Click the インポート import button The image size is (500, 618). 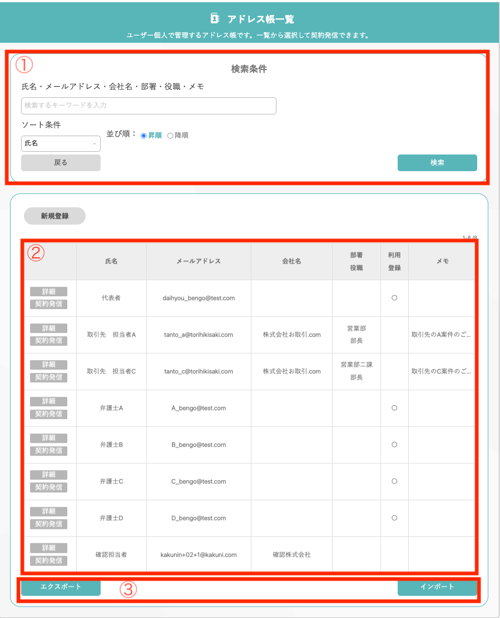437,587
